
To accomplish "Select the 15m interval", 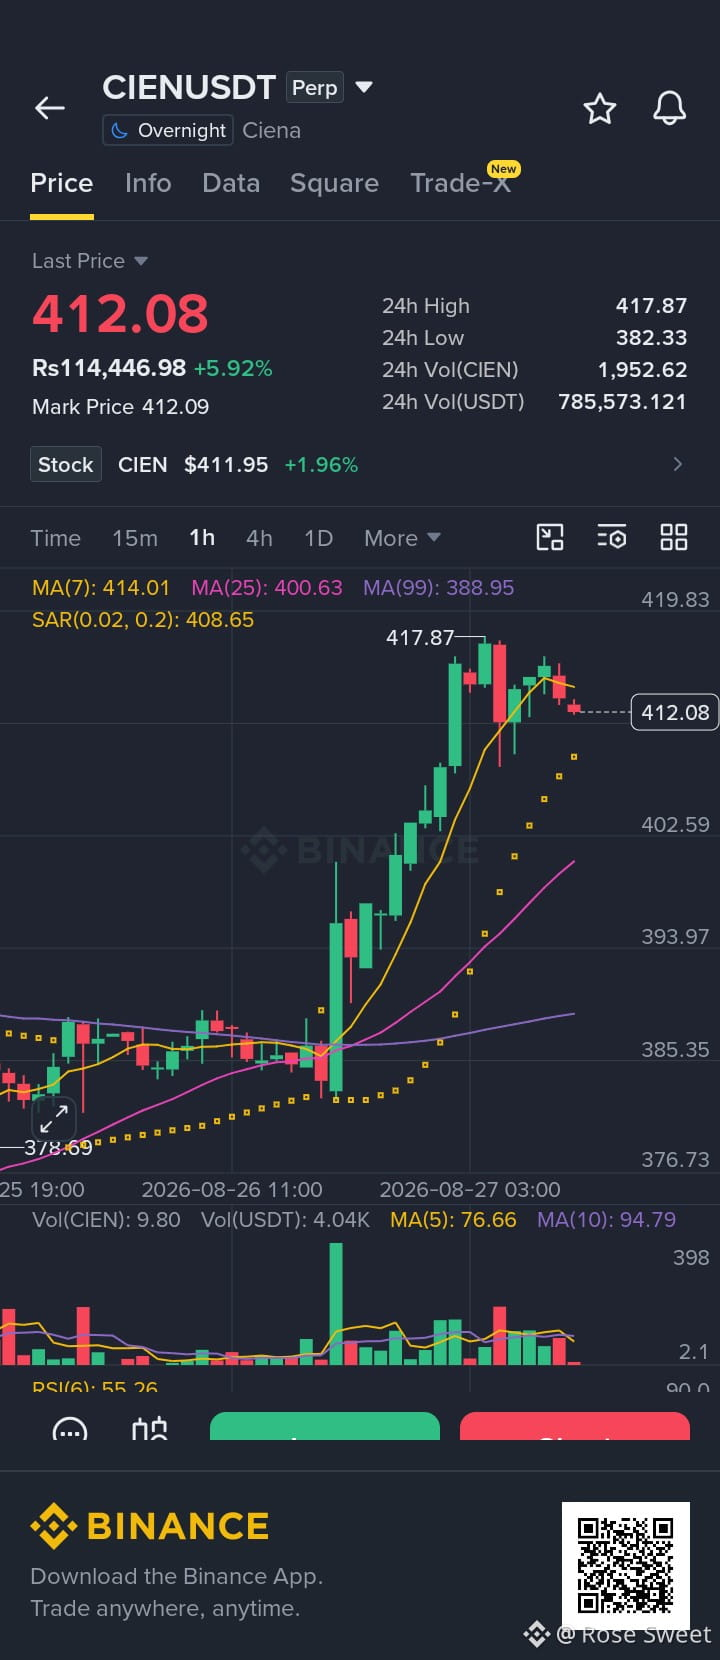I will 135,538.
